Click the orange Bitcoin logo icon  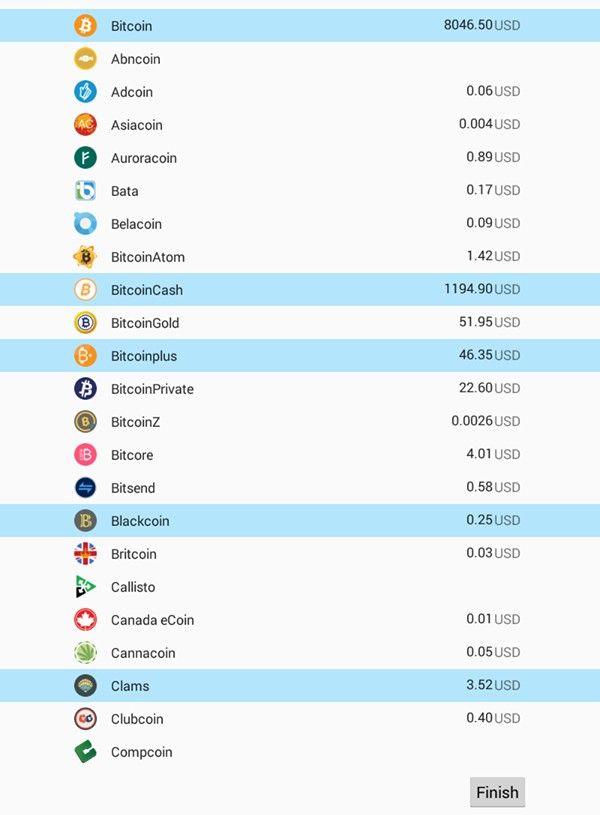point(86,26)
